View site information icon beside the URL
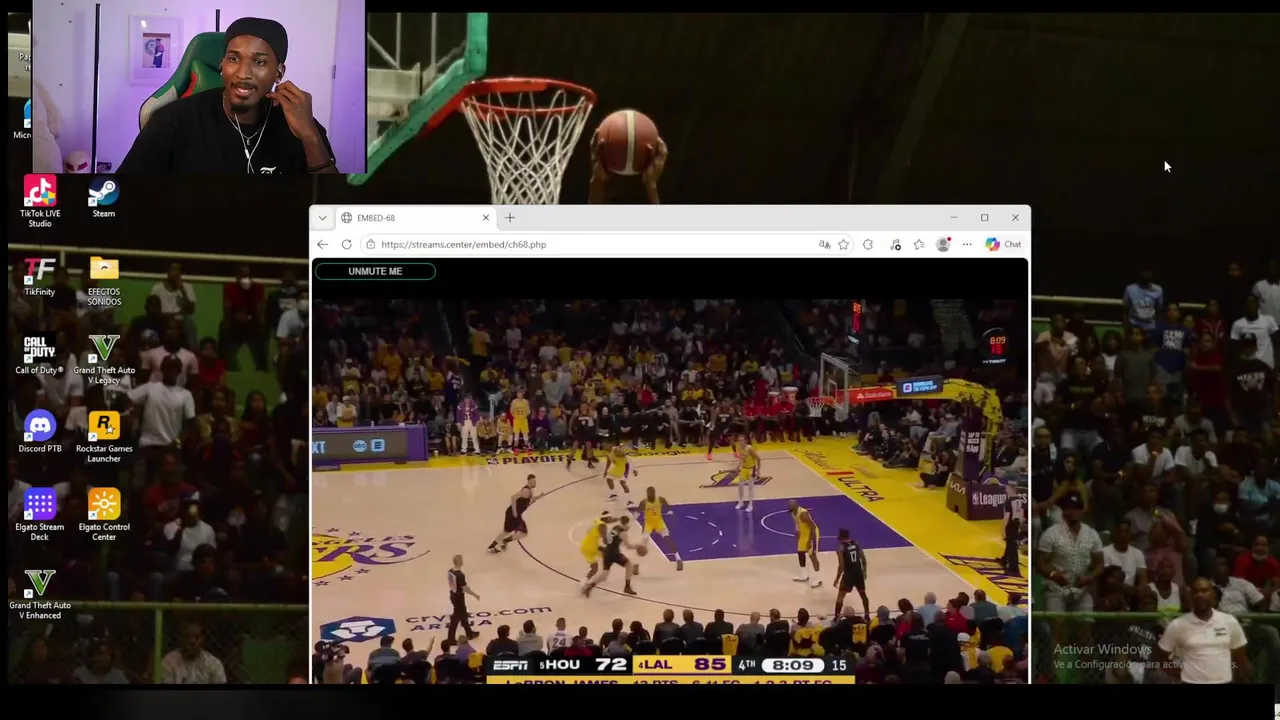Image resolution: width=1280 pixels, height=720 pixels. point(370,244)
